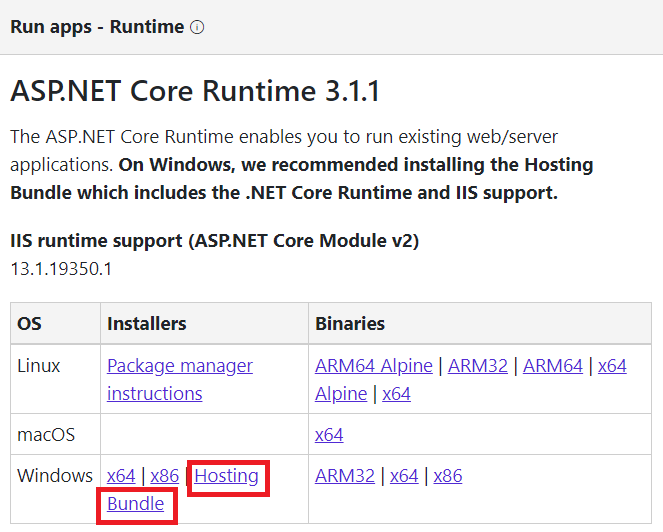
Task: Download the macOS x64 binary
Action: coord(329,435)
